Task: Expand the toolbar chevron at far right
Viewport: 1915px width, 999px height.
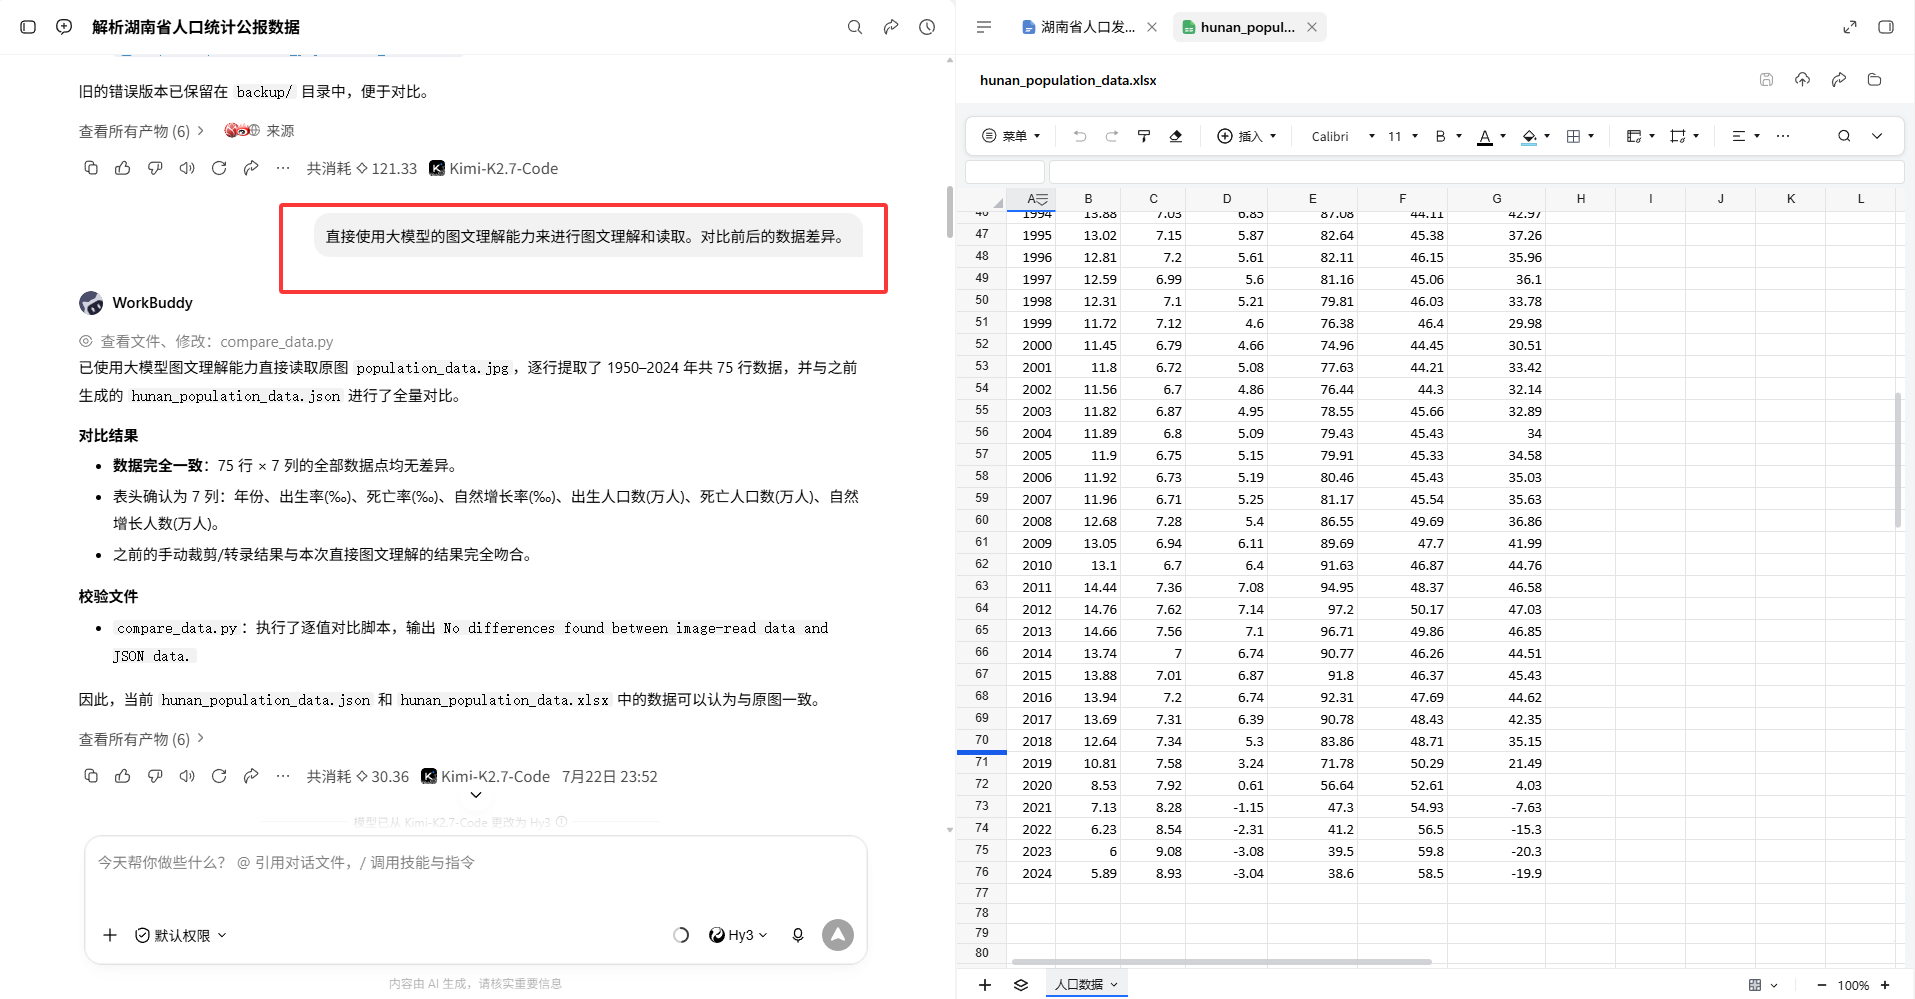Action: [x=1878, y=136]
